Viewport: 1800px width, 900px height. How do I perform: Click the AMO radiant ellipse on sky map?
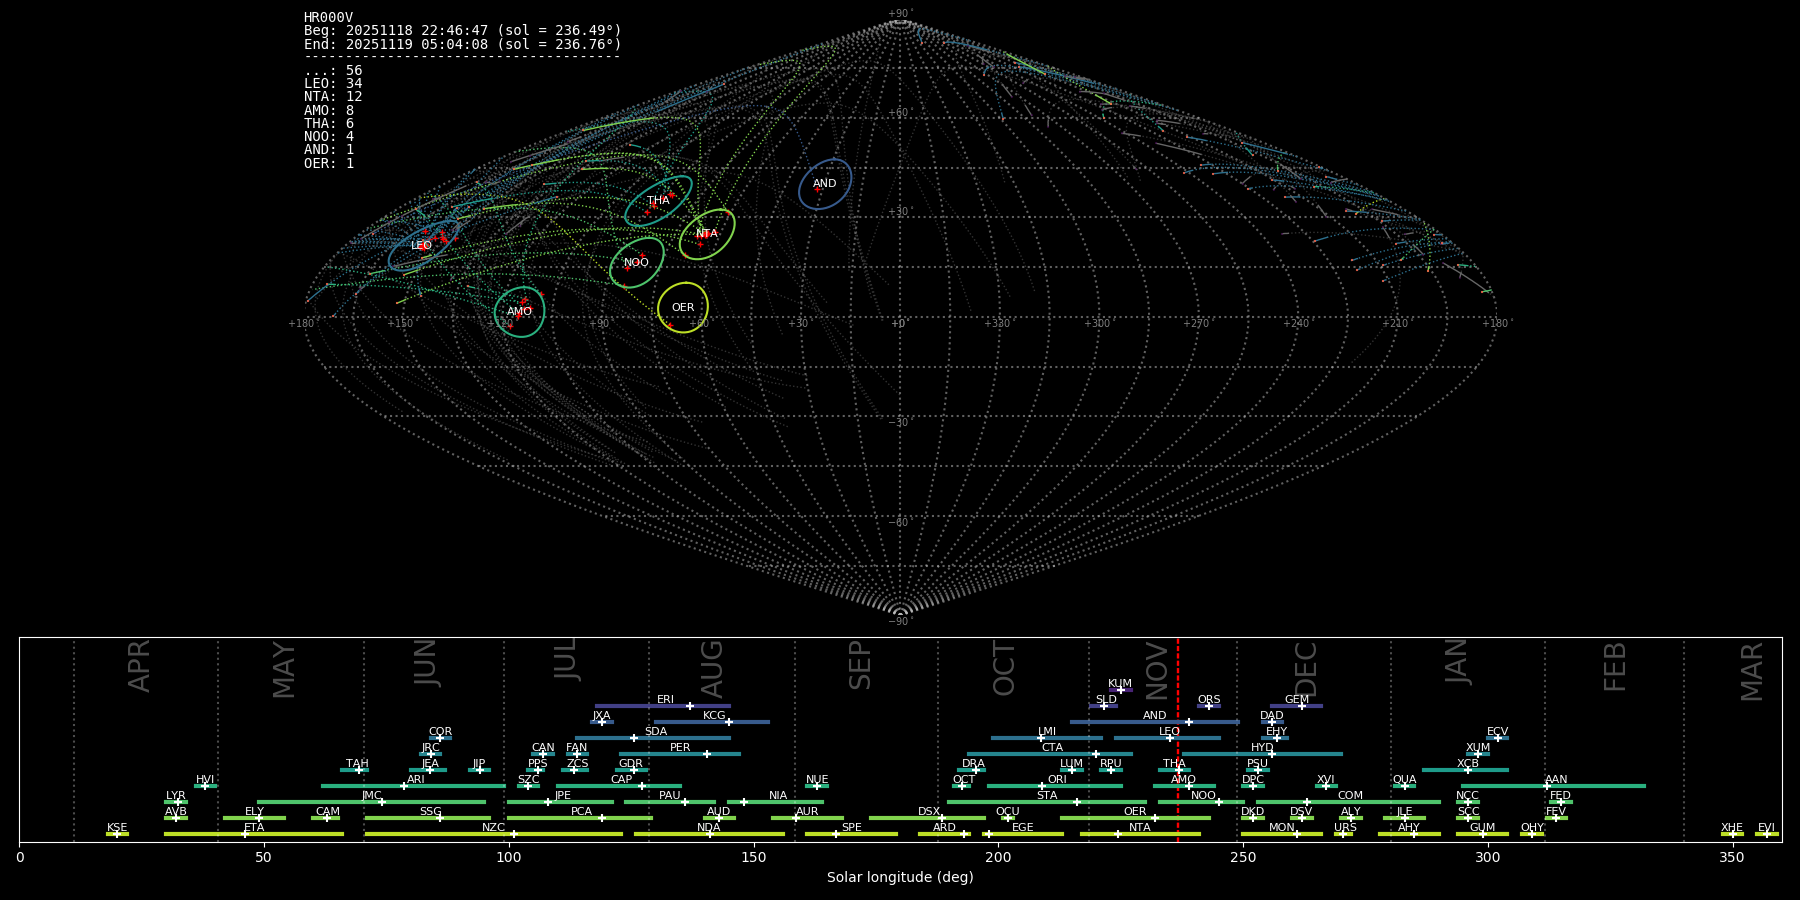520,312
